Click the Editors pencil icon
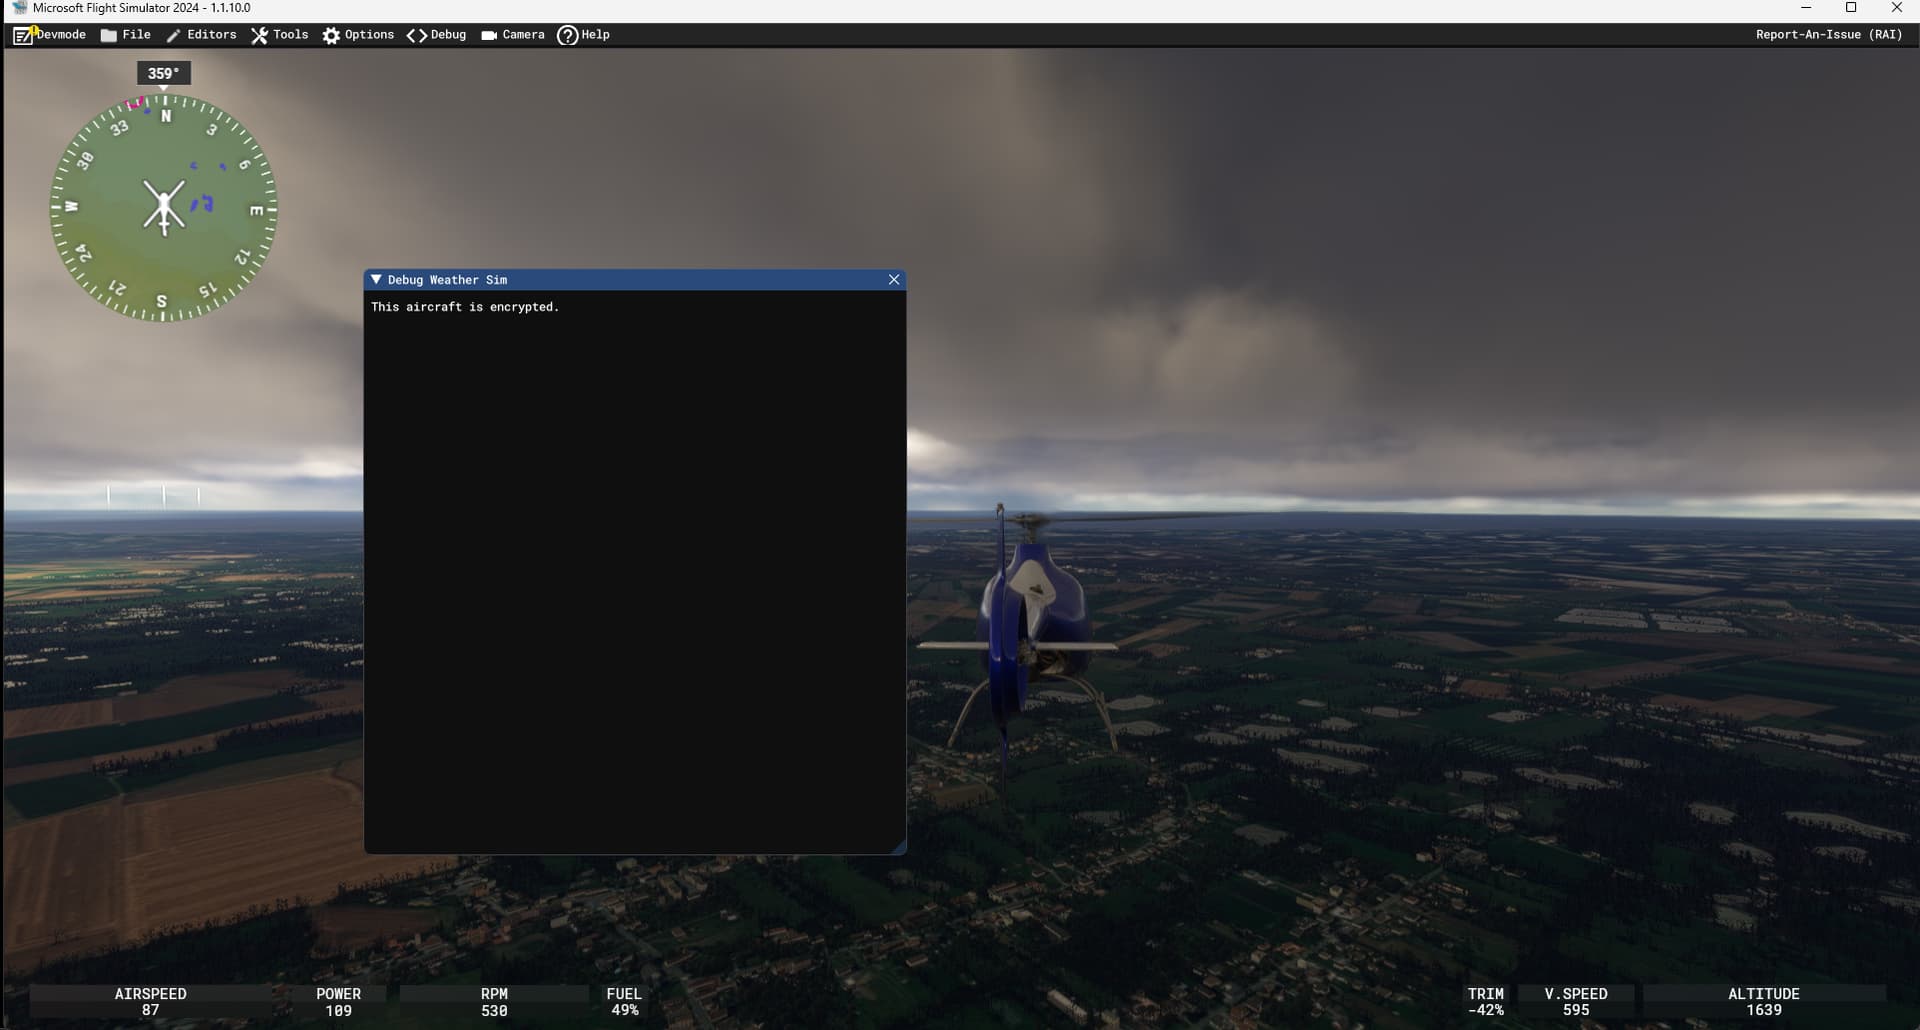Screen dimensions: 1920x1030 pyautogui.click(x=173, y=36)
